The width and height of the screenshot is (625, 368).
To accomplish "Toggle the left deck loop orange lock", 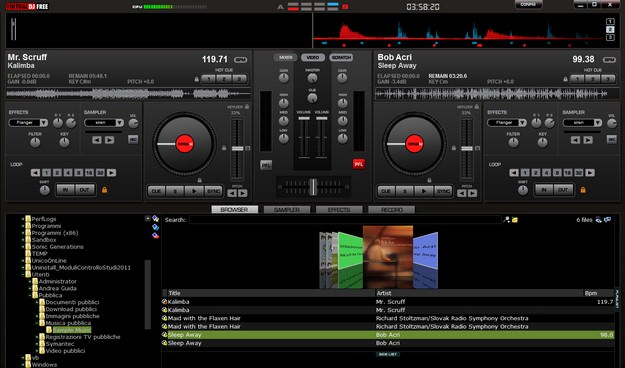I will (x=104, y=190).
